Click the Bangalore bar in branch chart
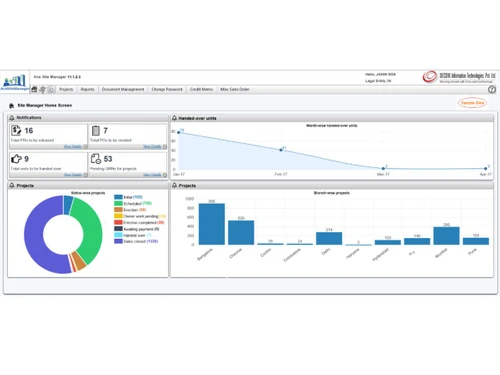 tap(212, 224)
